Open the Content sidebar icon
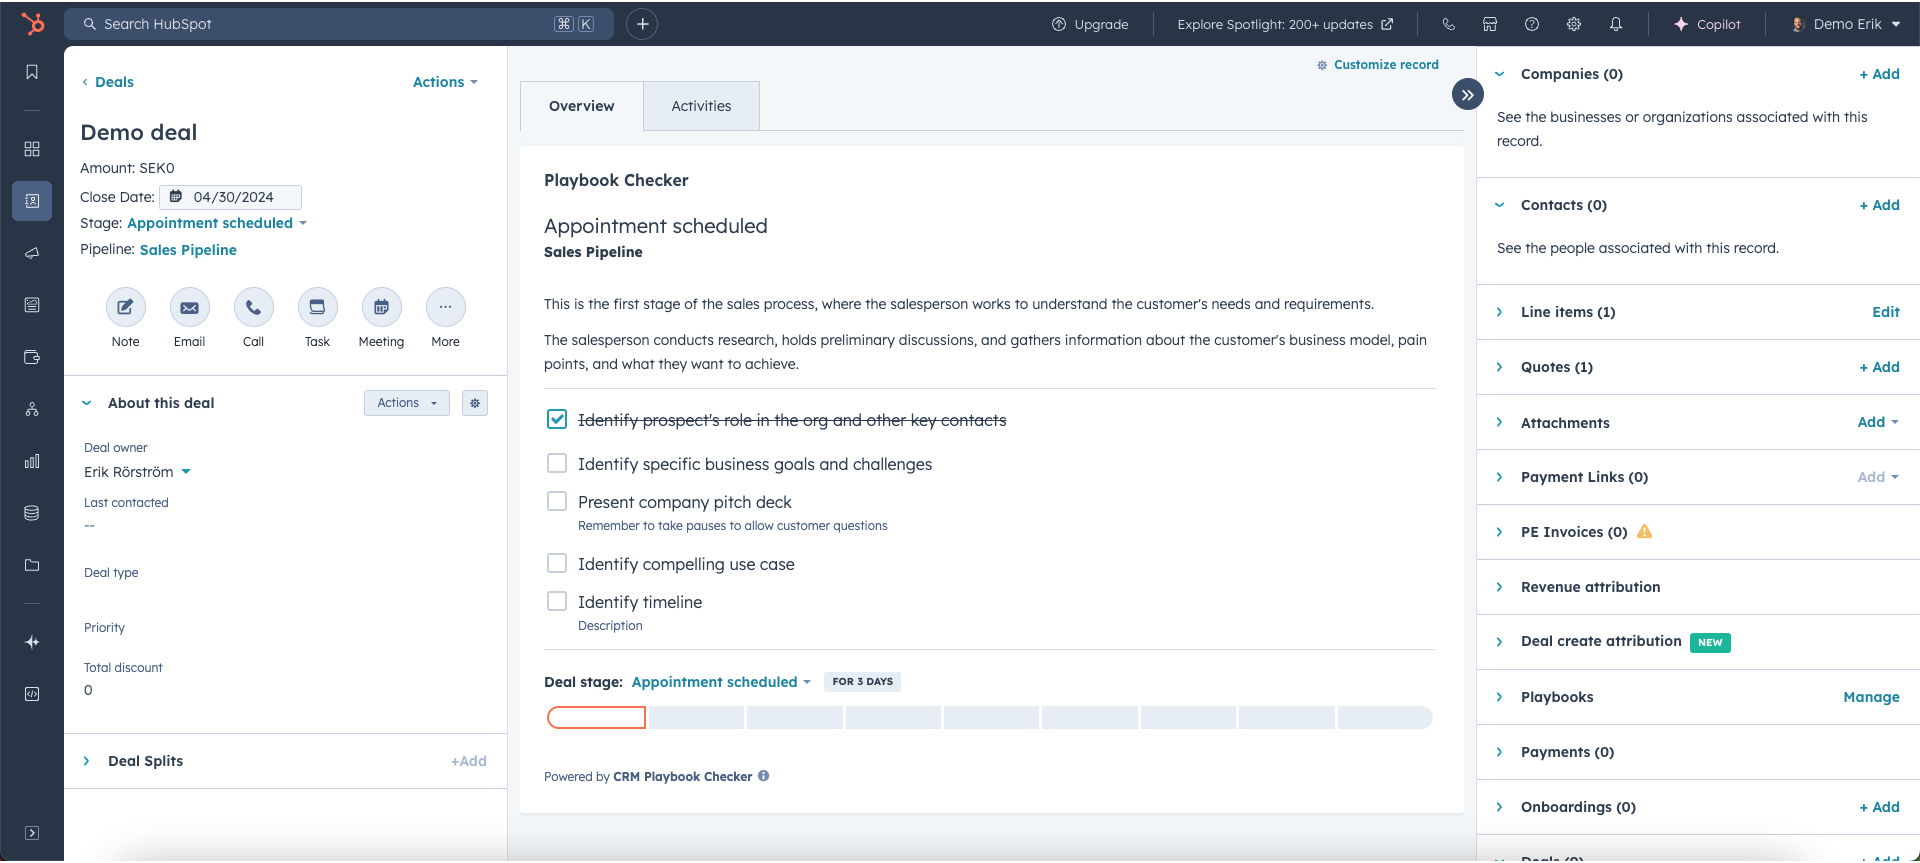 point(32,305)
